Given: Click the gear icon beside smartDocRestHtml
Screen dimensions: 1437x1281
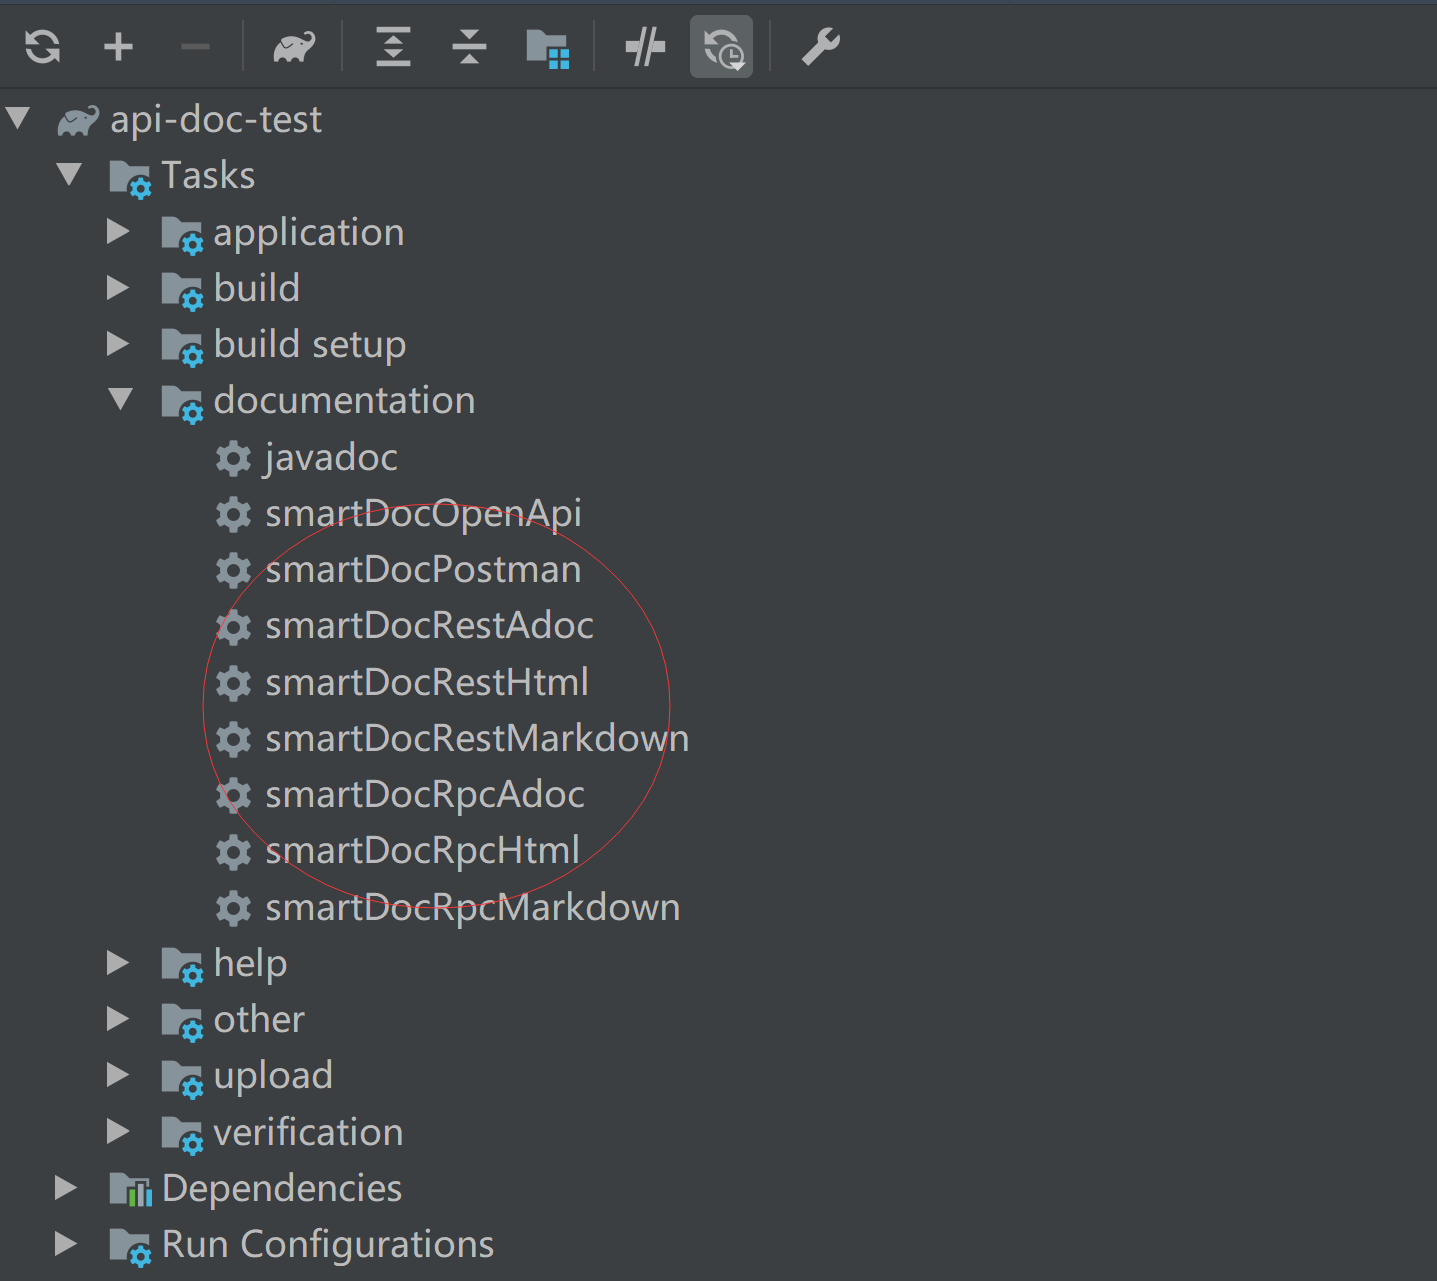Looking at the screenshot, I should coord(234,683).
